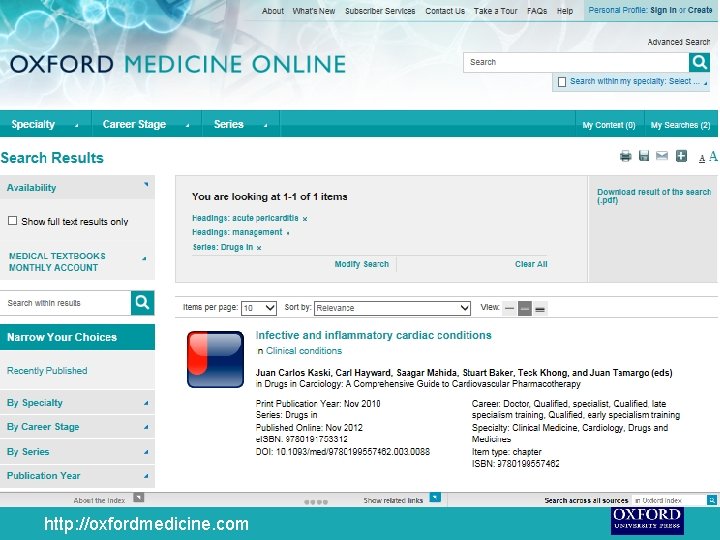Remove the acute pericarditis heading filter
This screenshot has width=720, height=540.
[305, 219]
